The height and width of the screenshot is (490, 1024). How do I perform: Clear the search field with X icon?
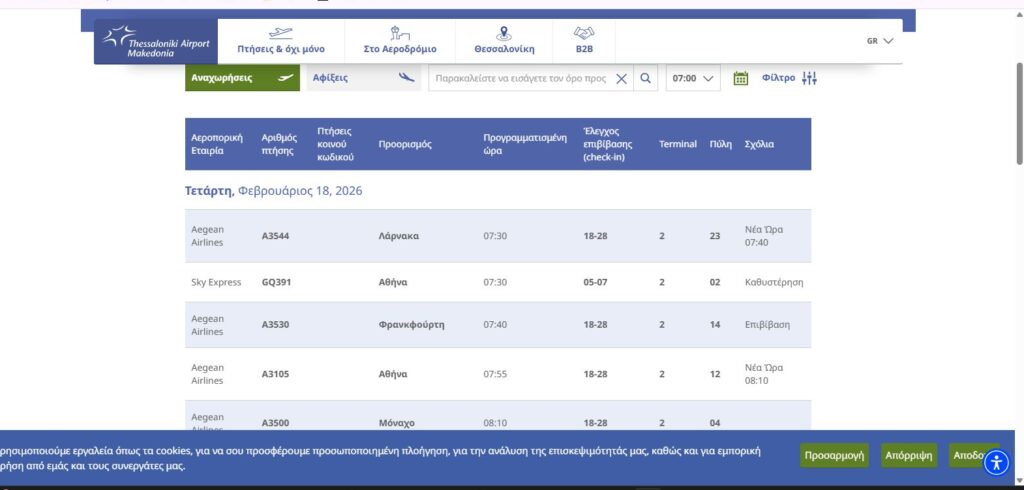[x=621, y=78]
